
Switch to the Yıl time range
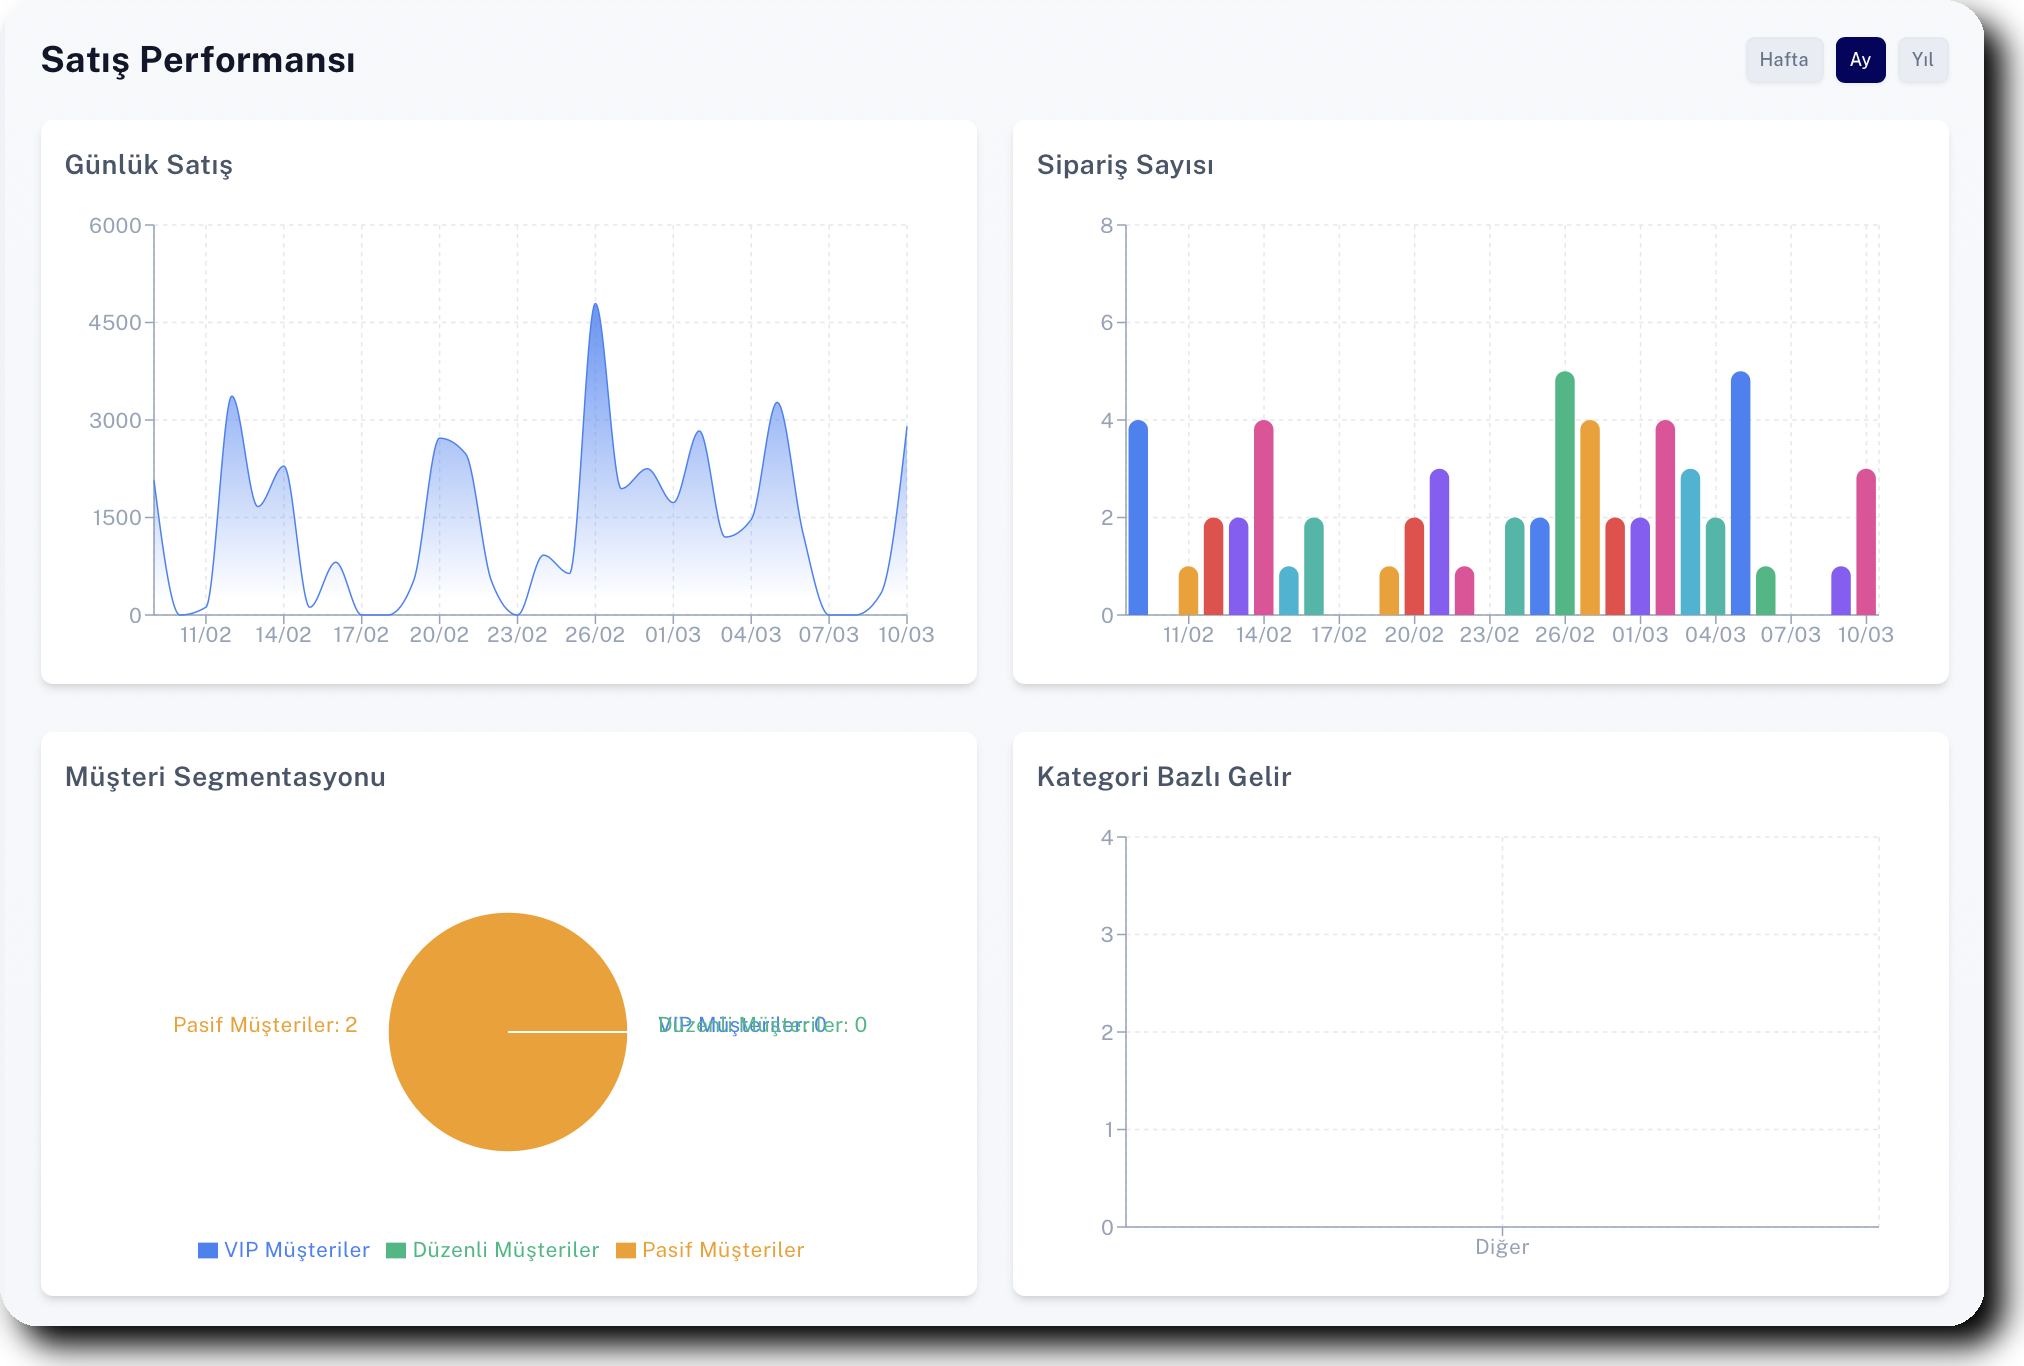[x=1922, y=60]
